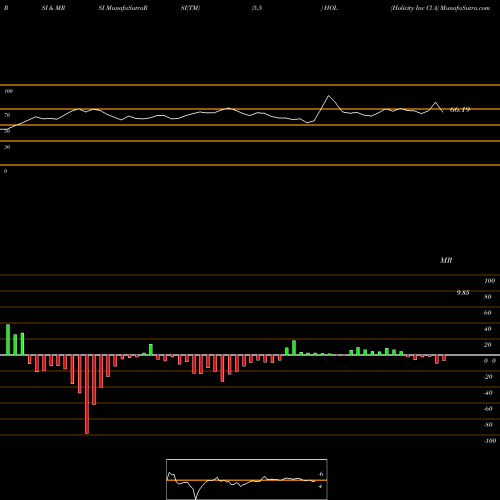The image size is (500, 500).
Task: Click the highest peak of RSI line
Action: 329,96
